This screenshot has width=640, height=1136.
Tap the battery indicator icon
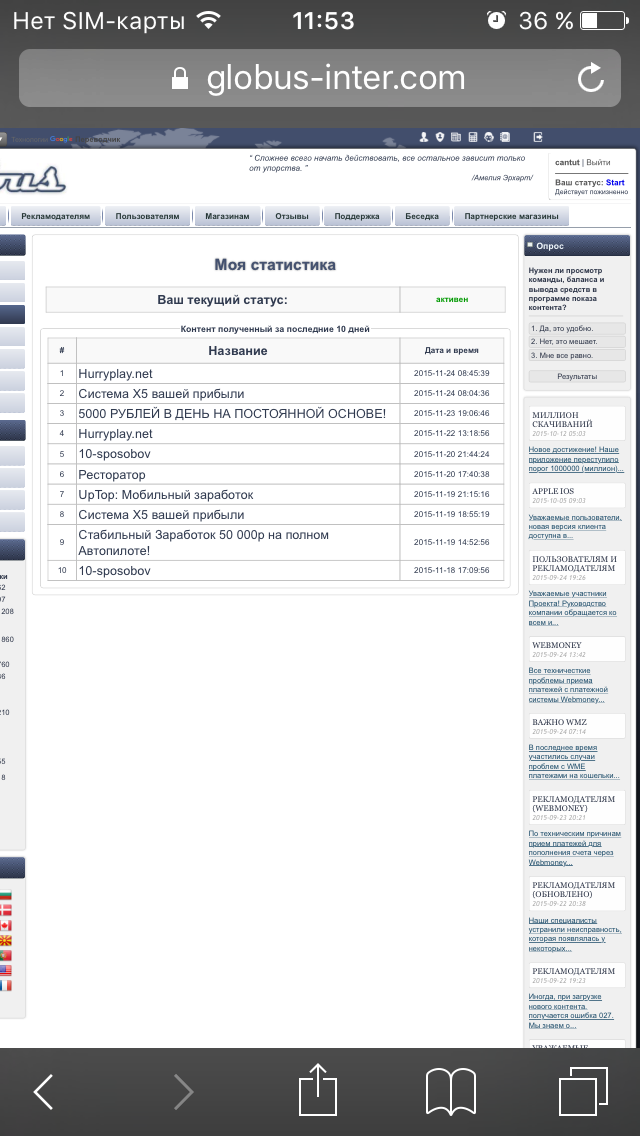pyautogui.click(x=604, y=20)
